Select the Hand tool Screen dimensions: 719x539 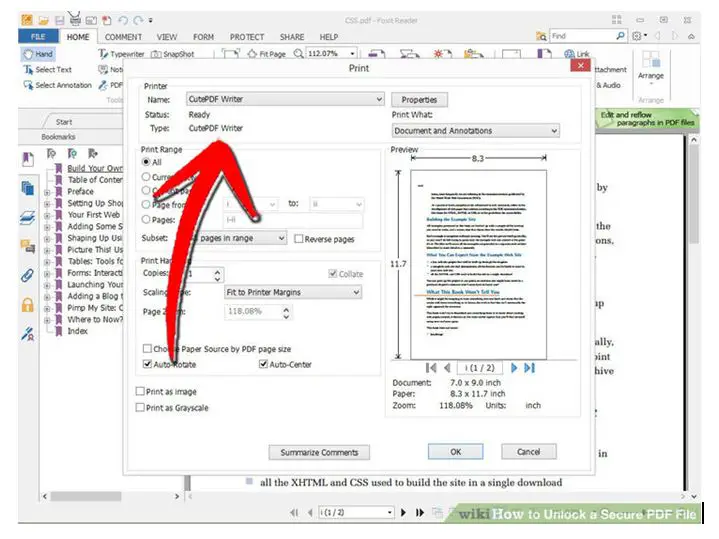pos(38,54)
